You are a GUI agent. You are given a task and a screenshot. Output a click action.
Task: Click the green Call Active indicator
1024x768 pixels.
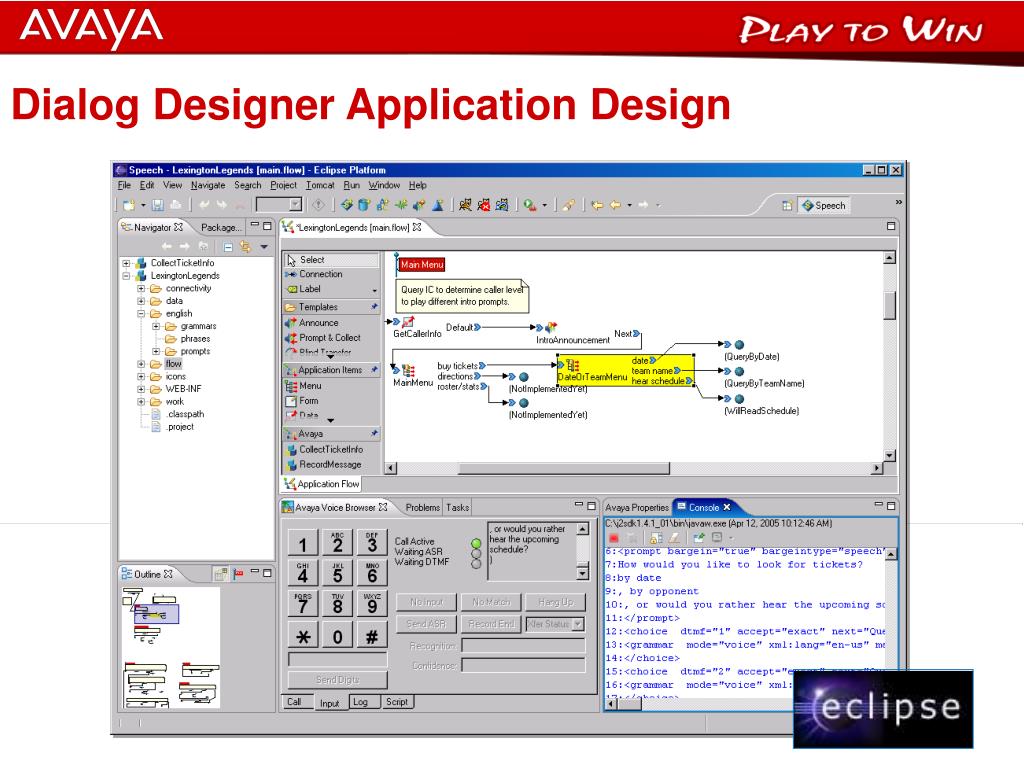(x=476, y=543)
